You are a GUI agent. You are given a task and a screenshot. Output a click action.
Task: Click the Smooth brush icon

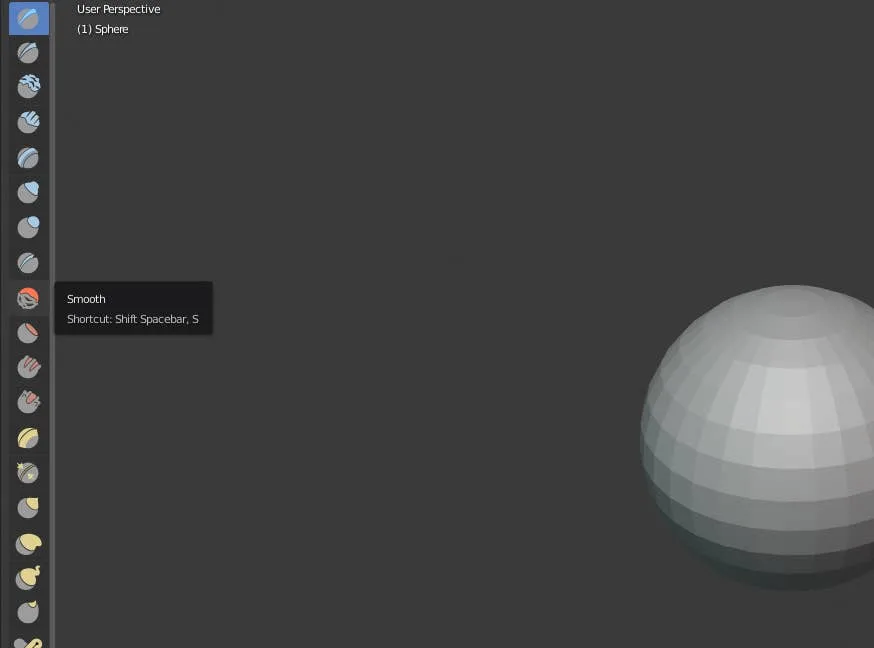tap(28, 298)
